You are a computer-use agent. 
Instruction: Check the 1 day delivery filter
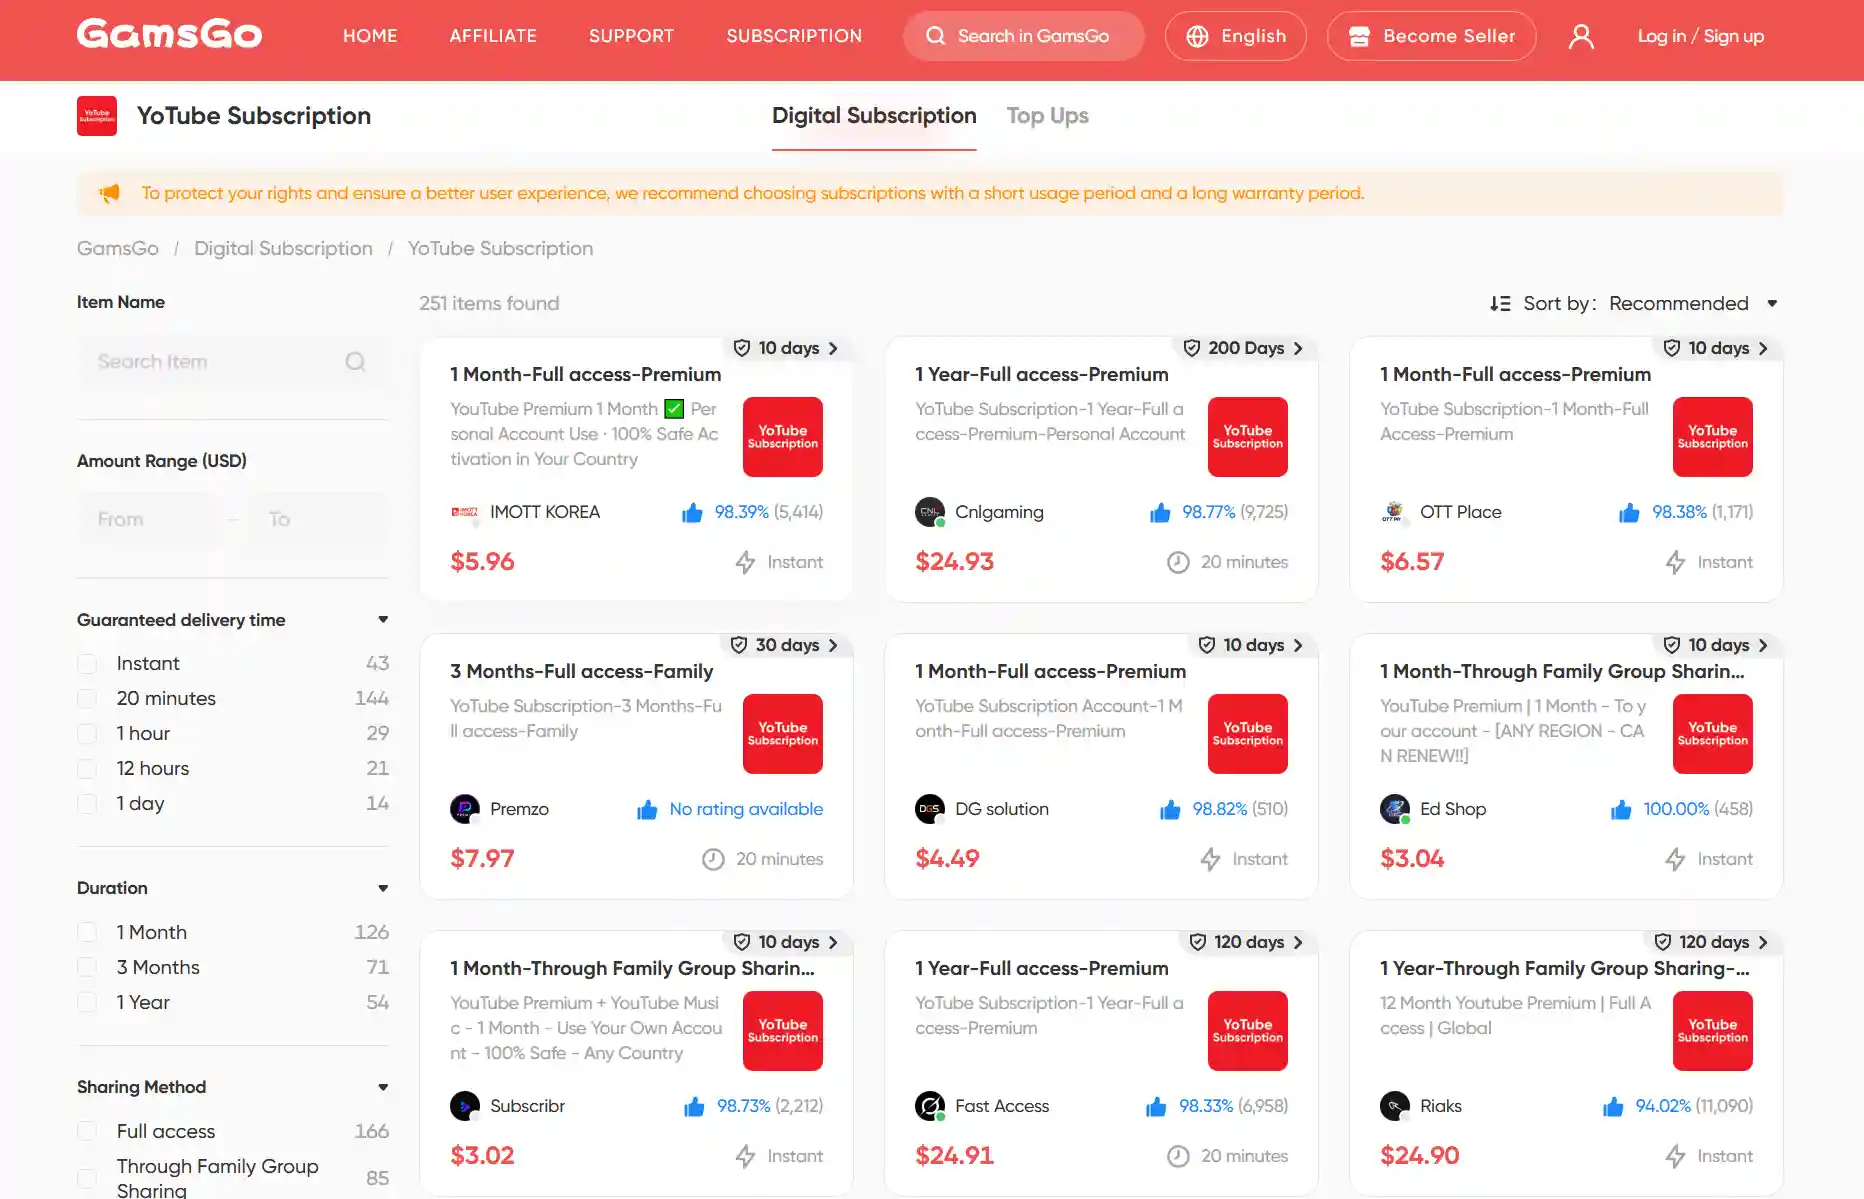pos(88,804)
